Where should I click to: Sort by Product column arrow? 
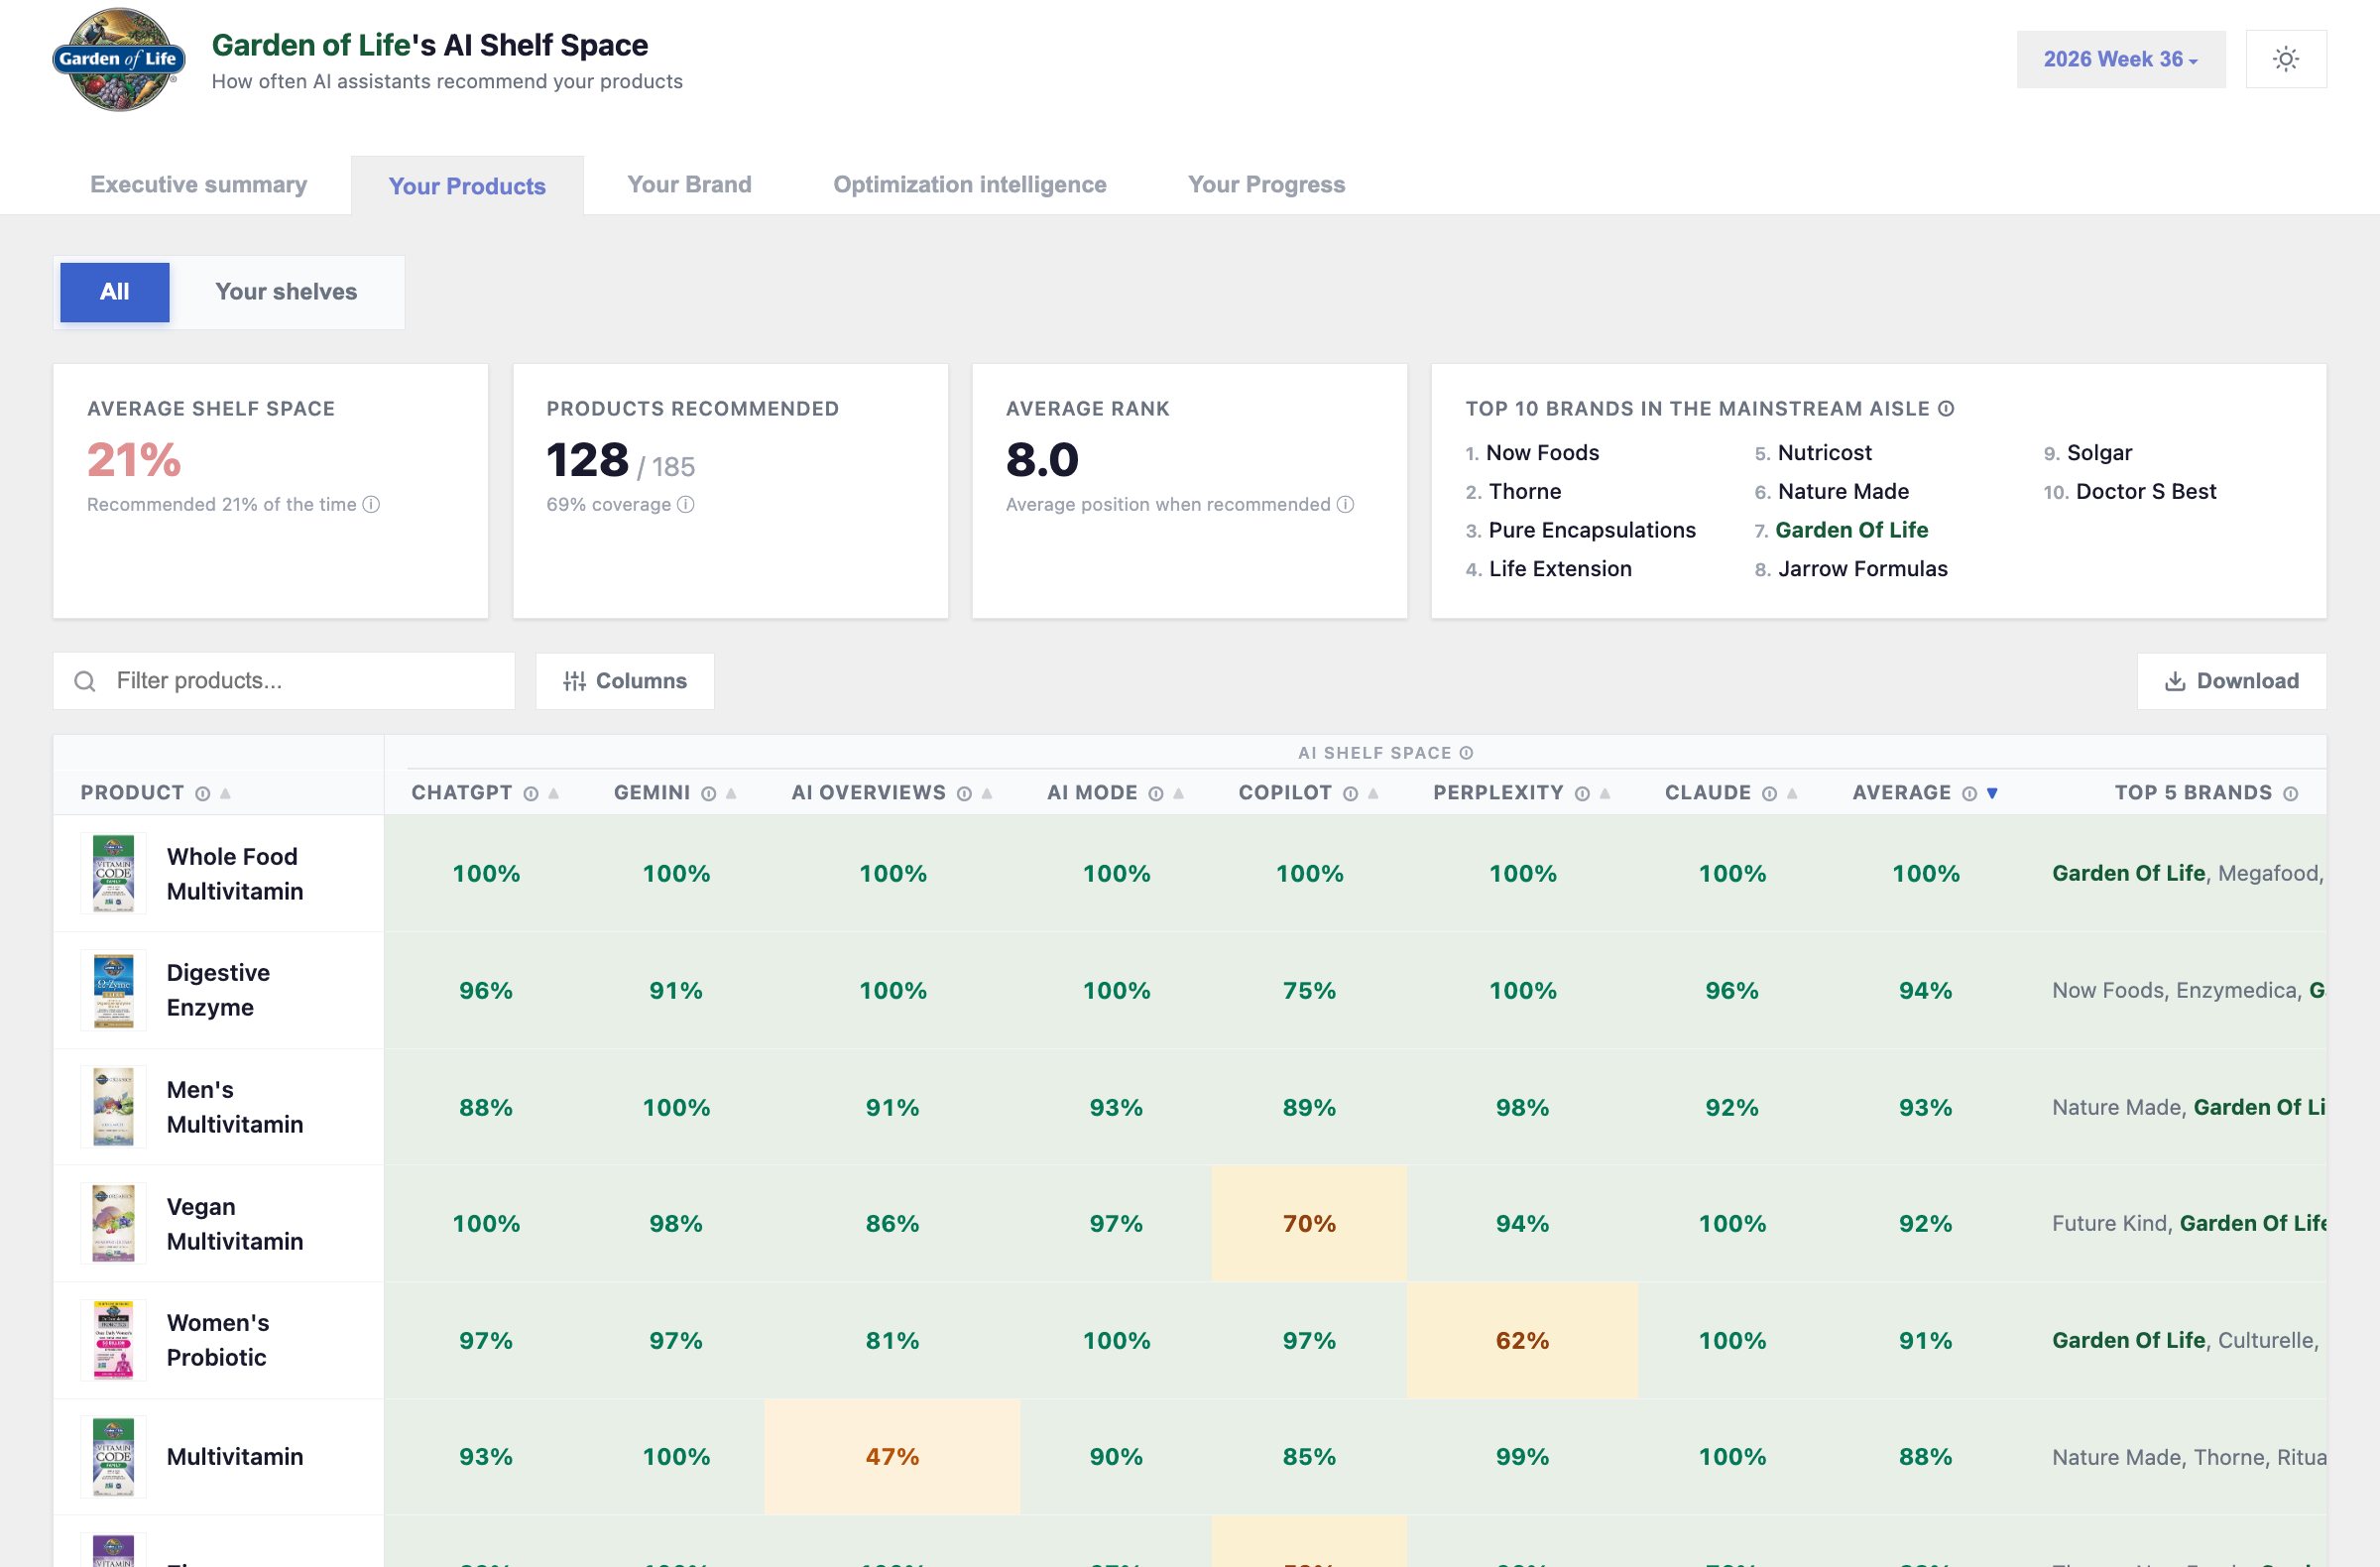pyautogui.click(x=226, y=793)
